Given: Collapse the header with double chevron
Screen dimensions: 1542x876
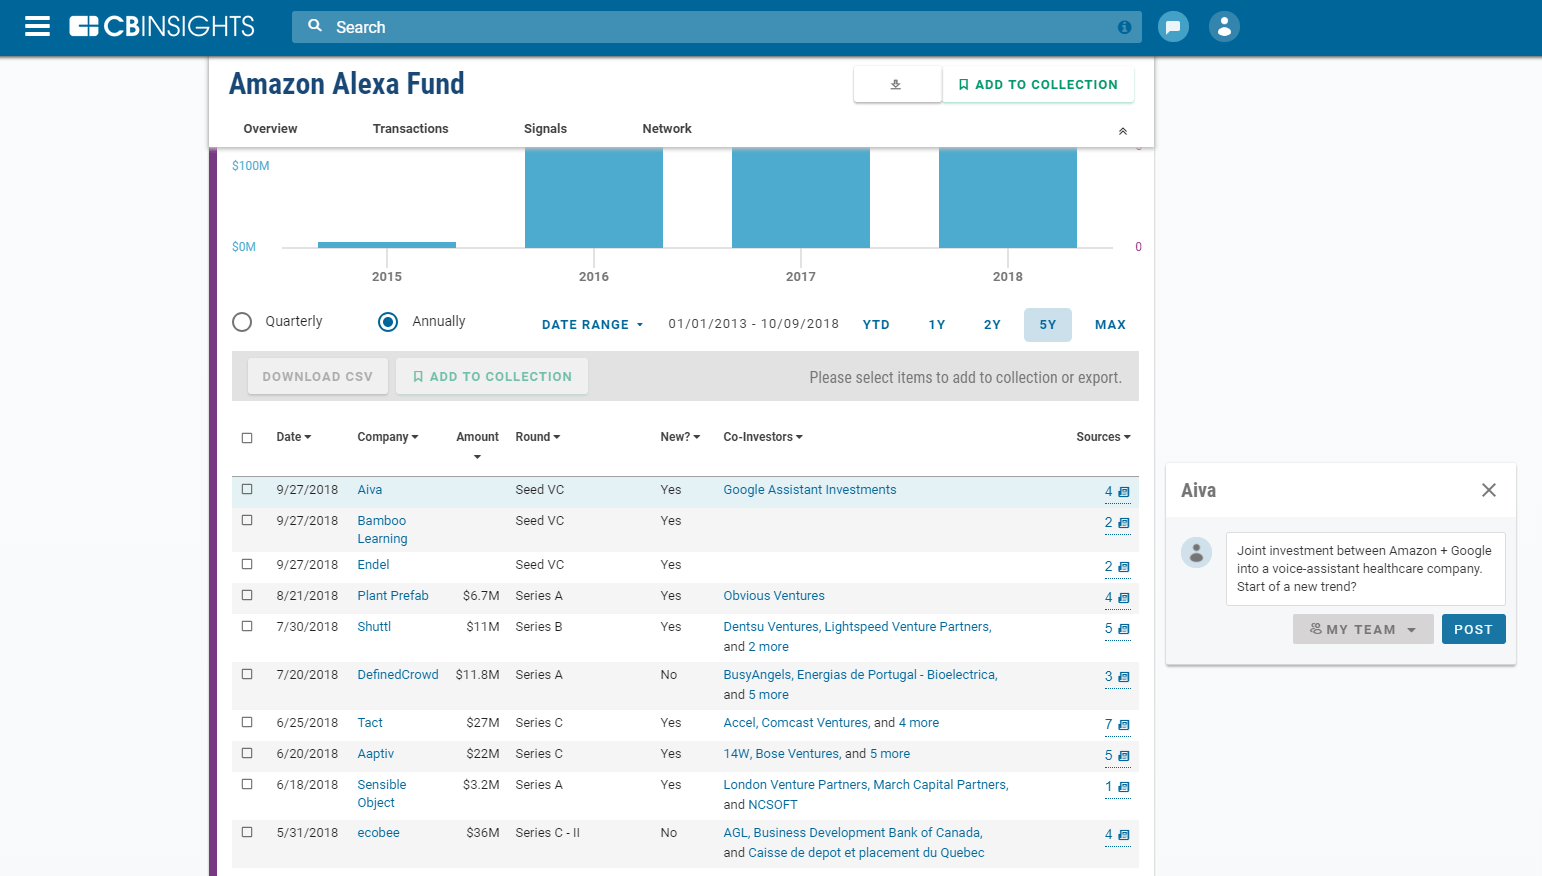Looking at the screenshot, I should (x=1122, y=131).
